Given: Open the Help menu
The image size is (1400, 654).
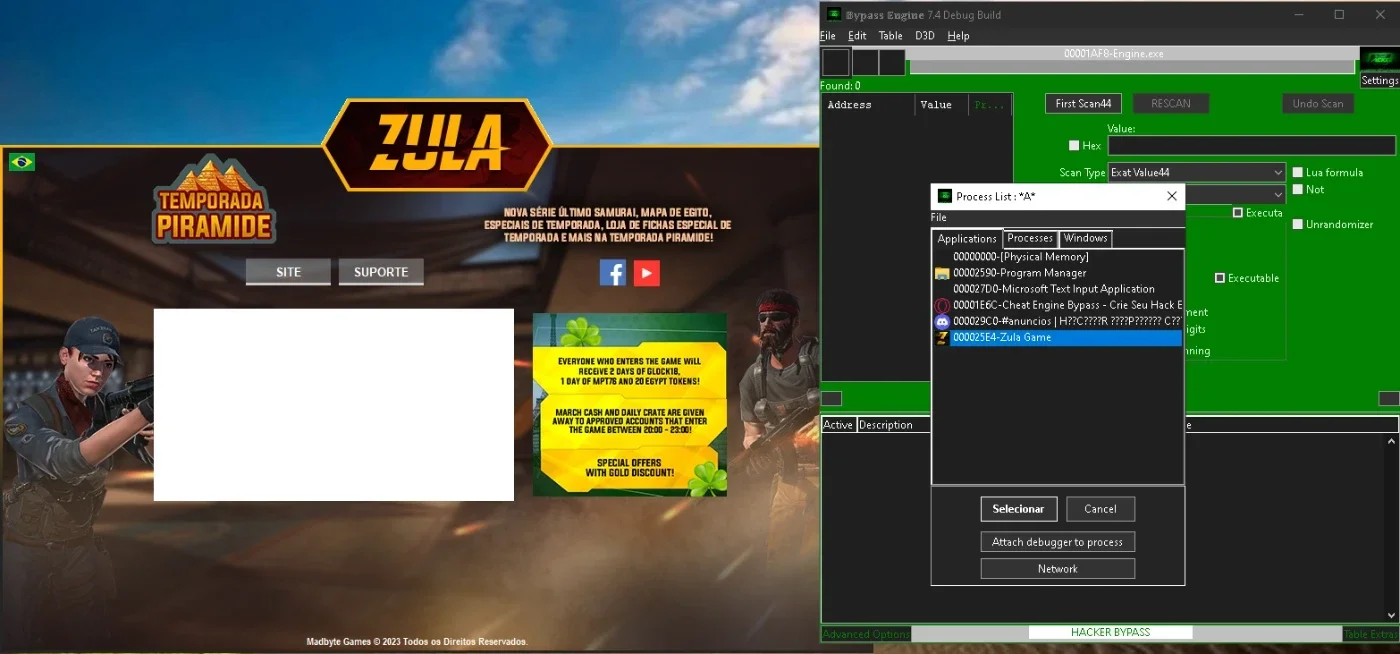Looking at the screenshot, I should (958, 36).
